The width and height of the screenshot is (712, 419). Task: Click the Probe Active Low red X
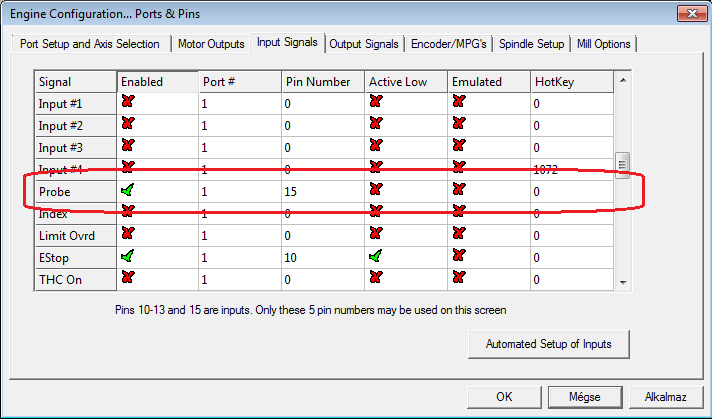pos(375,190)
